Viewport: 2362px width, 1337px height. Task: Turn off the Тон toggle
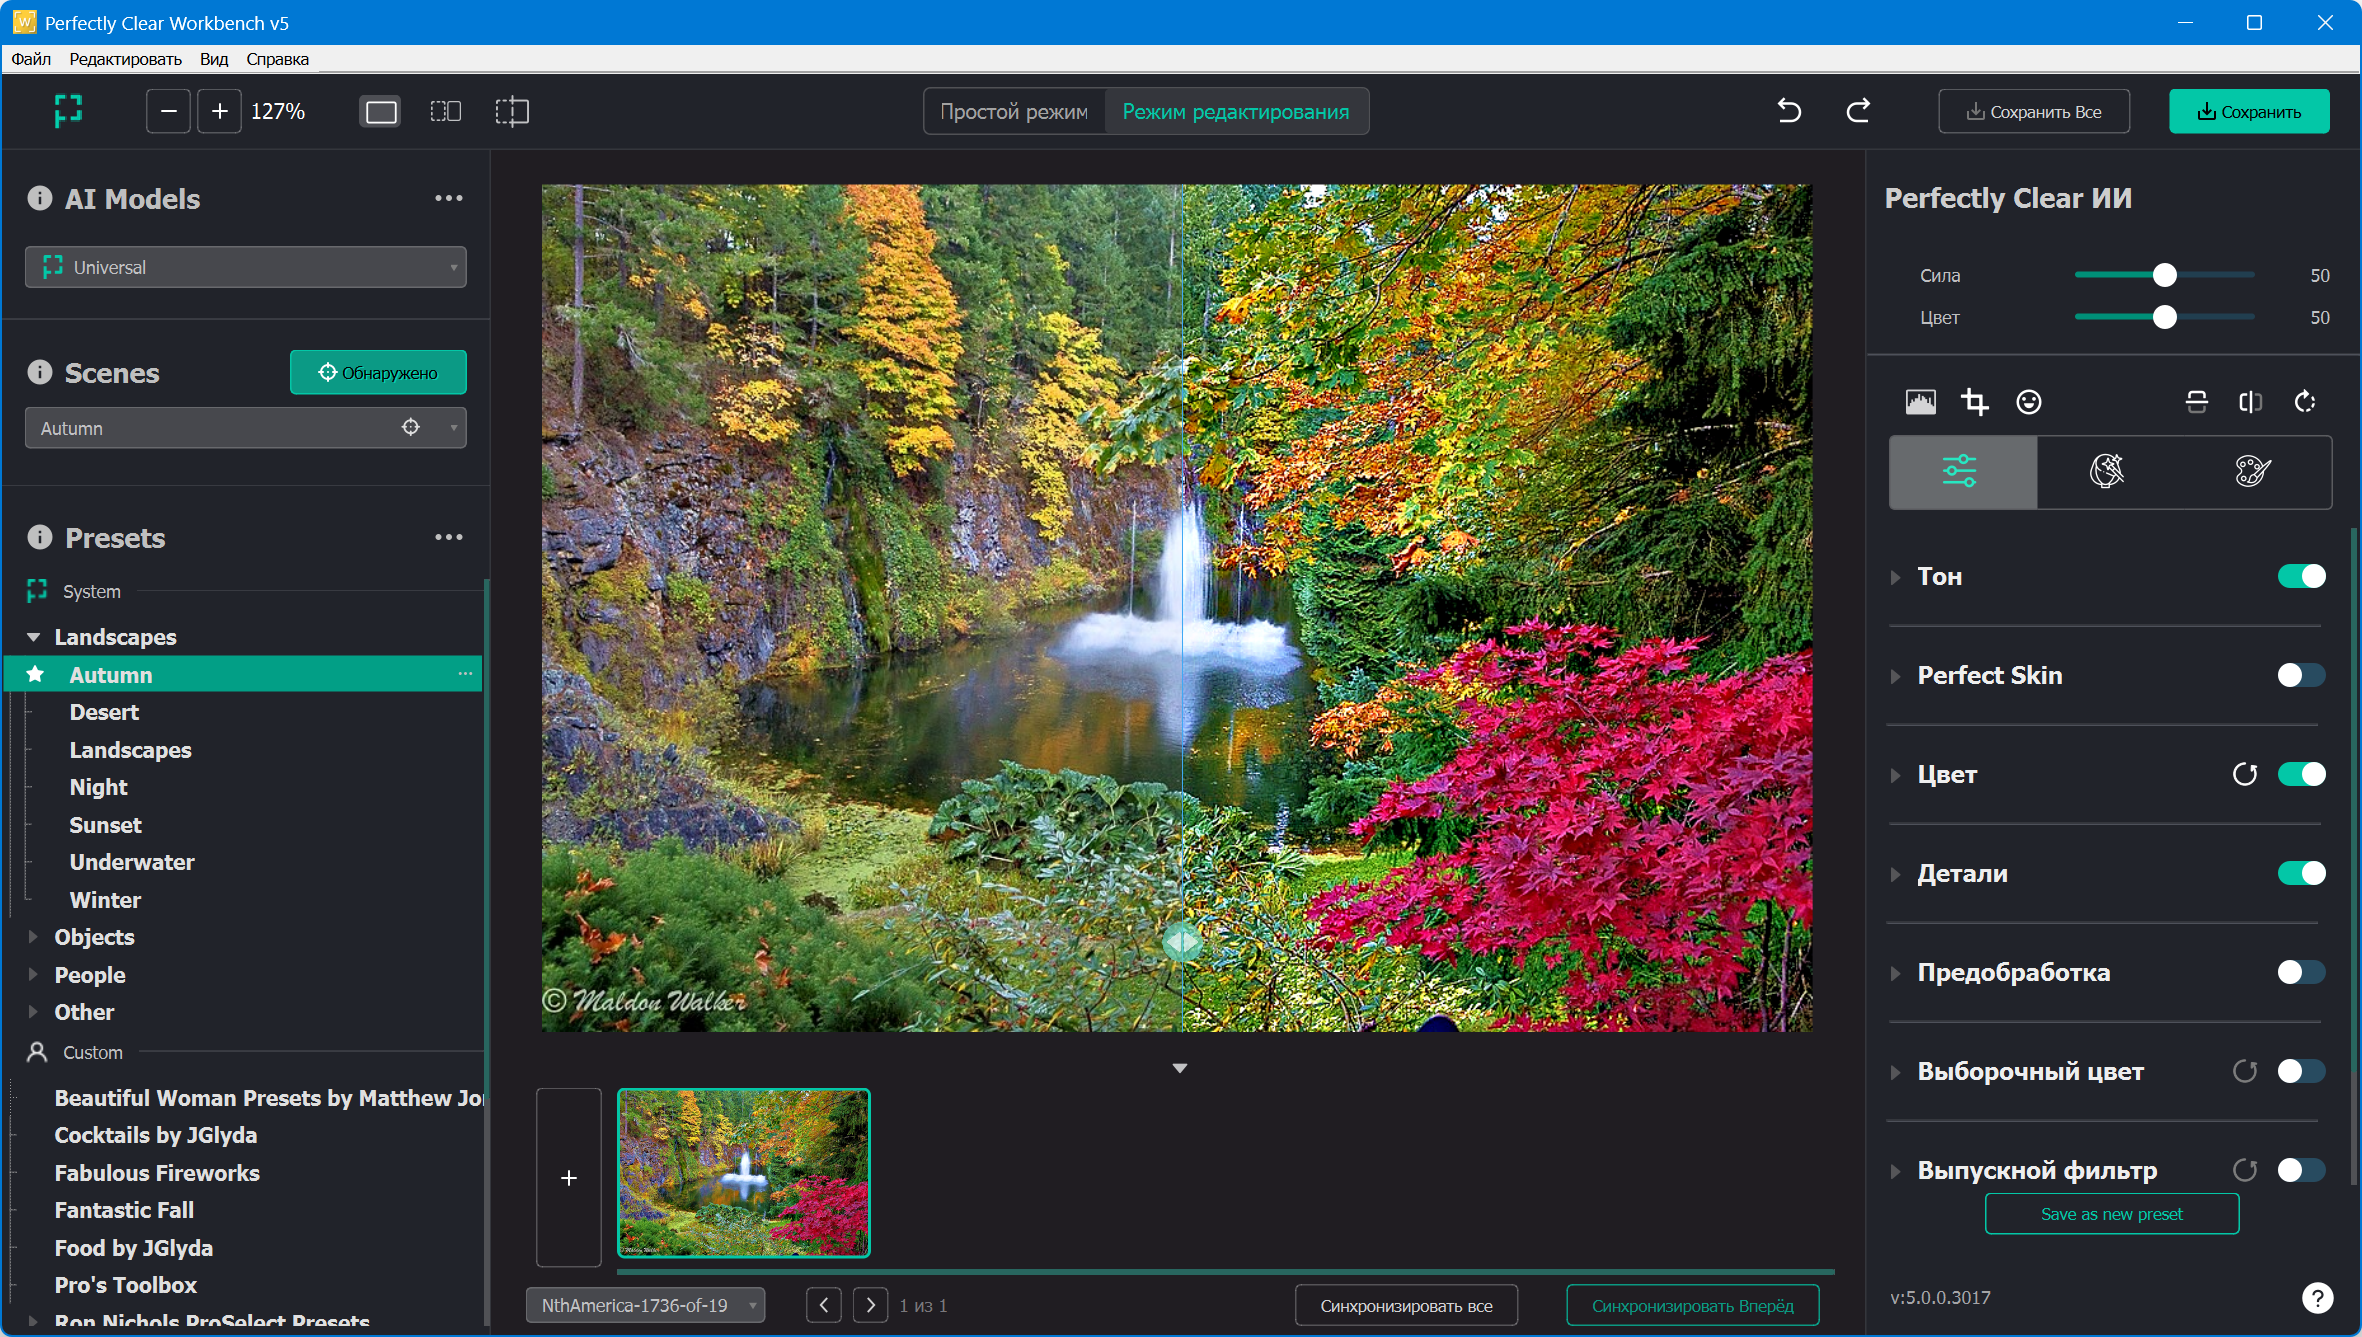coord(2300,576)
